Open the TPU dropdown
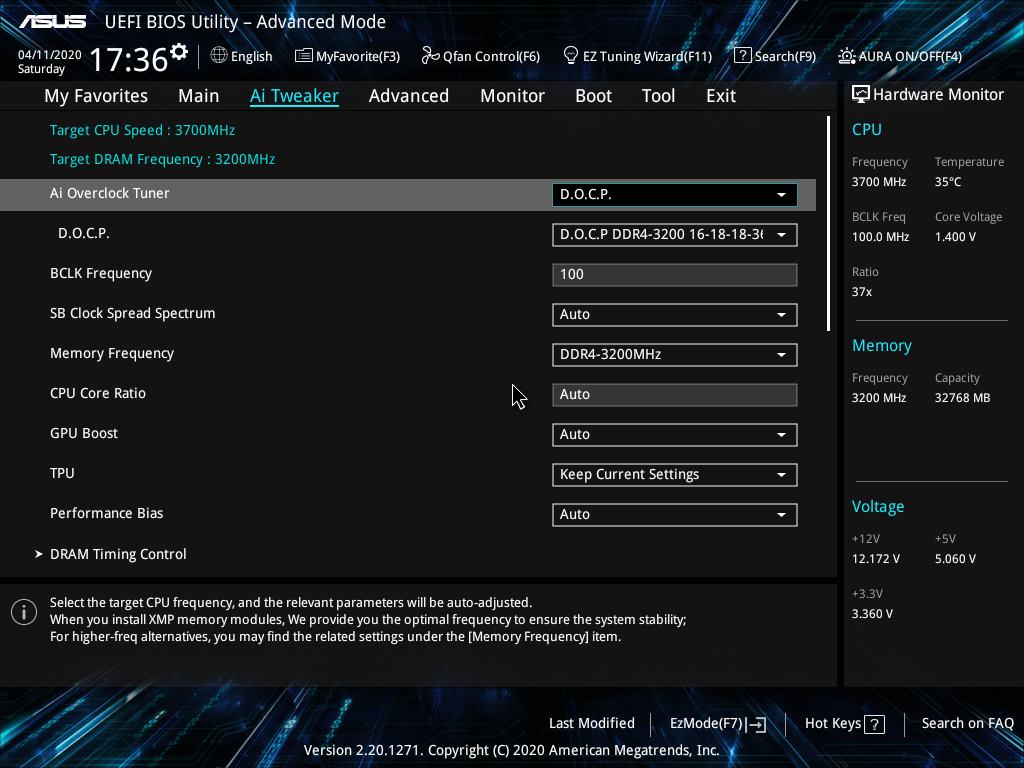Screen dimensions: 1024x768 pyautogui.click(x=675, y=475)
